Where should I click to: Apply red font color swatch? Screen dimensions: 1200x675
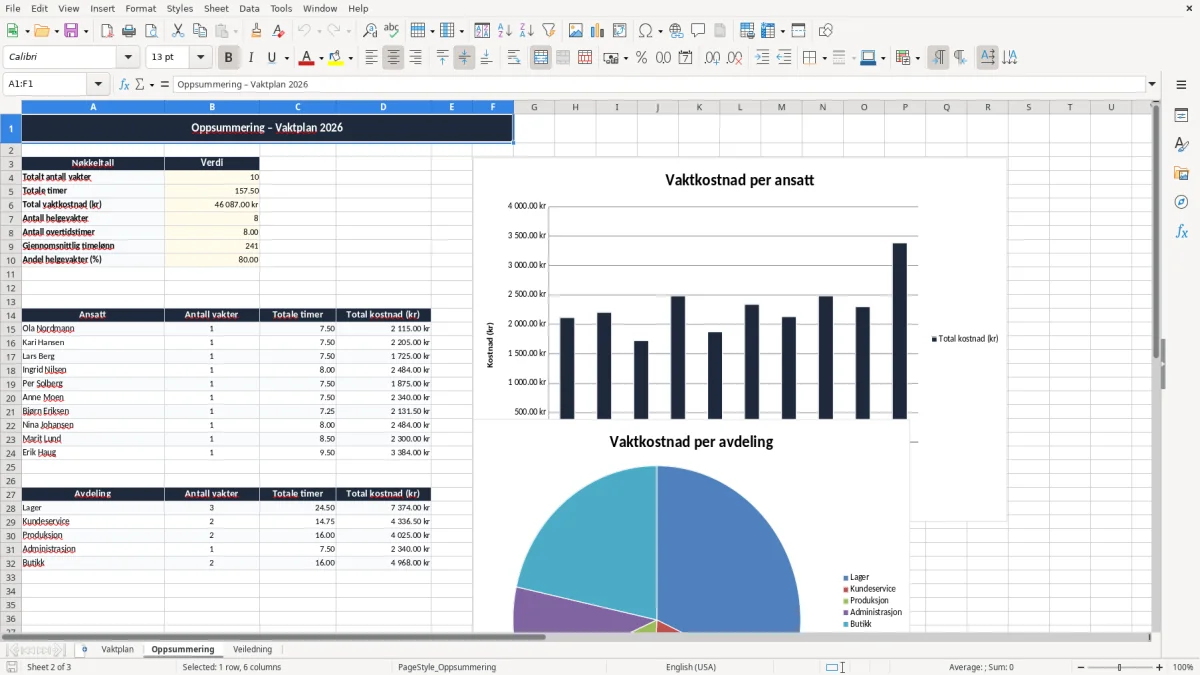[307, 58]
